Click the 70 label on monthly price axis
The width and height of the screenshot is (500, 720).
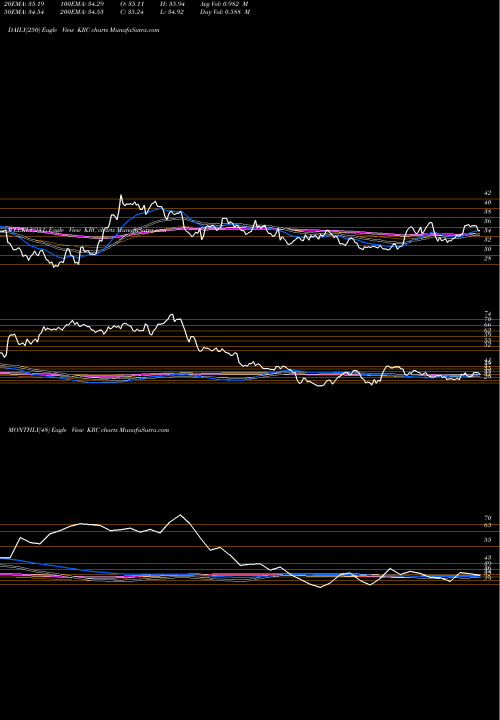pos(488,518)
